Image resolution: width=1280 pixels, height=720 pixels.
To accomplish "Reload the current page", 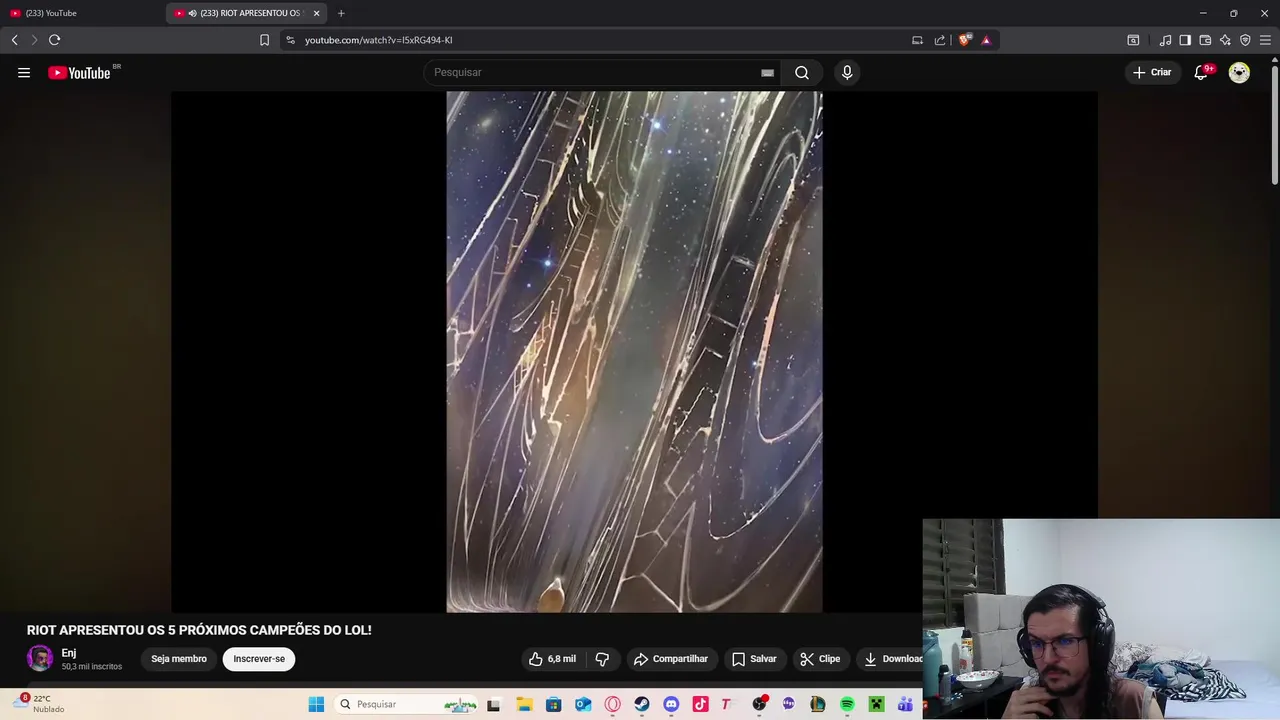I will [54, 40].
